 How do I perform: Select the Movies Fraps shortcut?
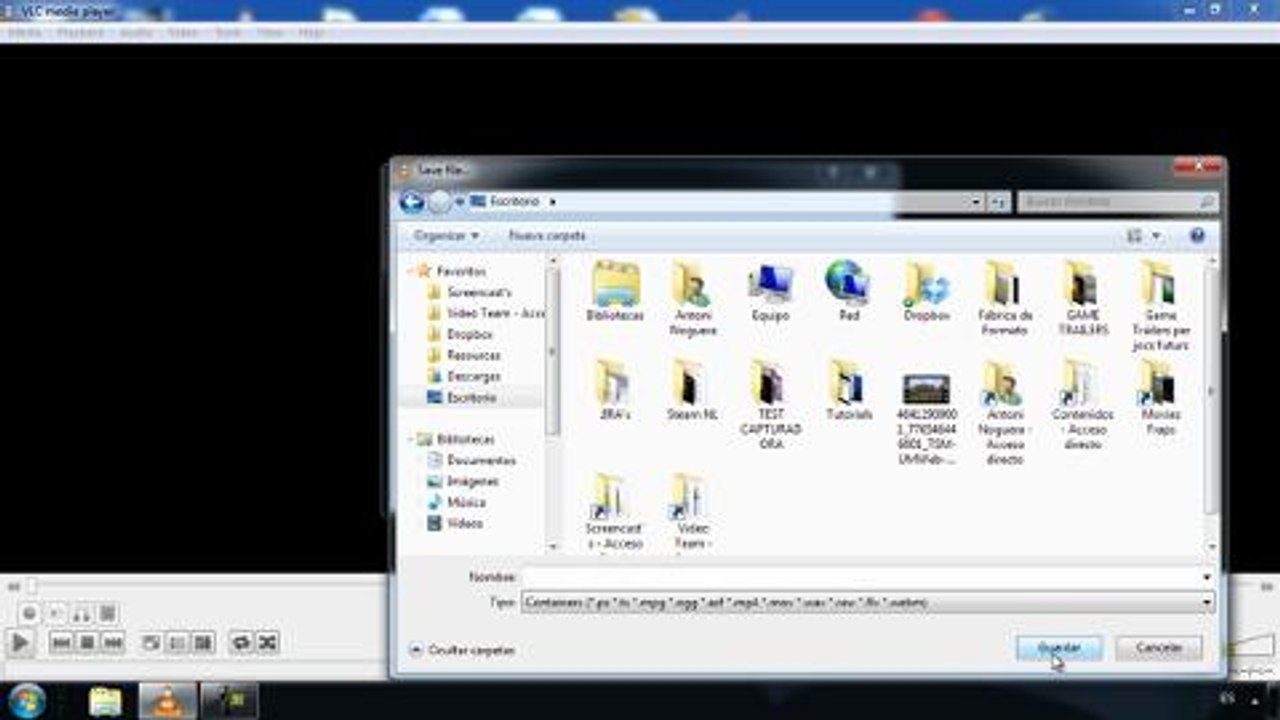(x=1160, y=397)
